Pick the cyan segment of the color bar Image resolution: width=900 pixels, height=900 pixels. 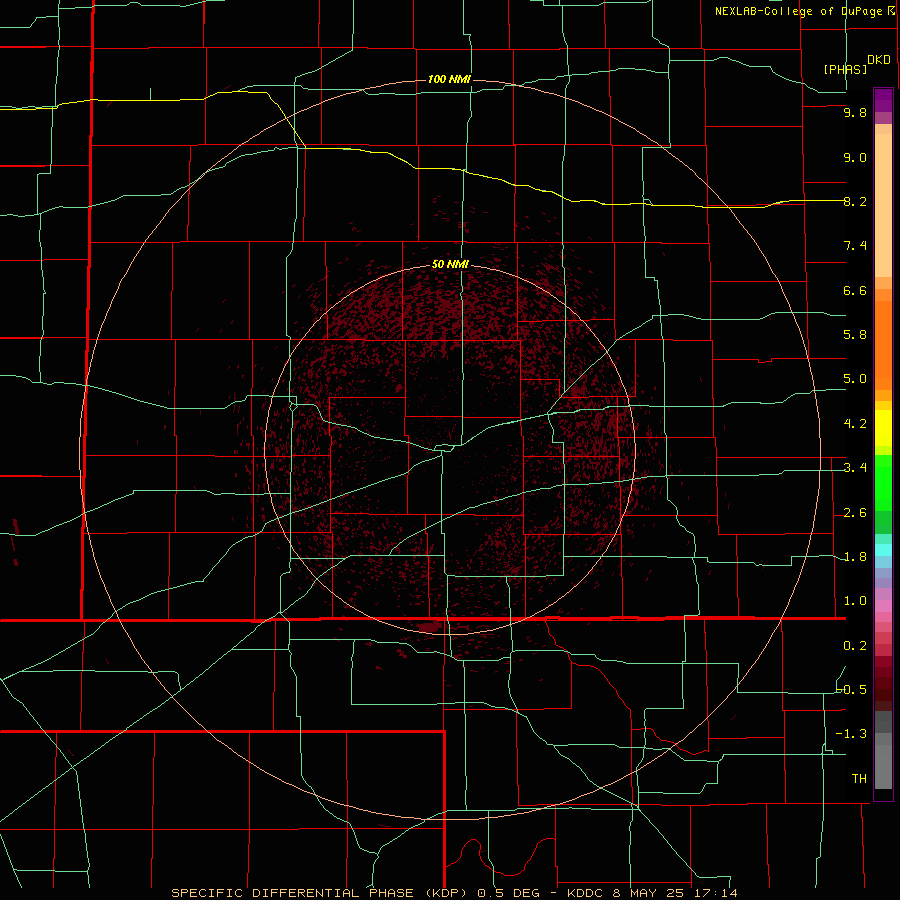point(883,550)
